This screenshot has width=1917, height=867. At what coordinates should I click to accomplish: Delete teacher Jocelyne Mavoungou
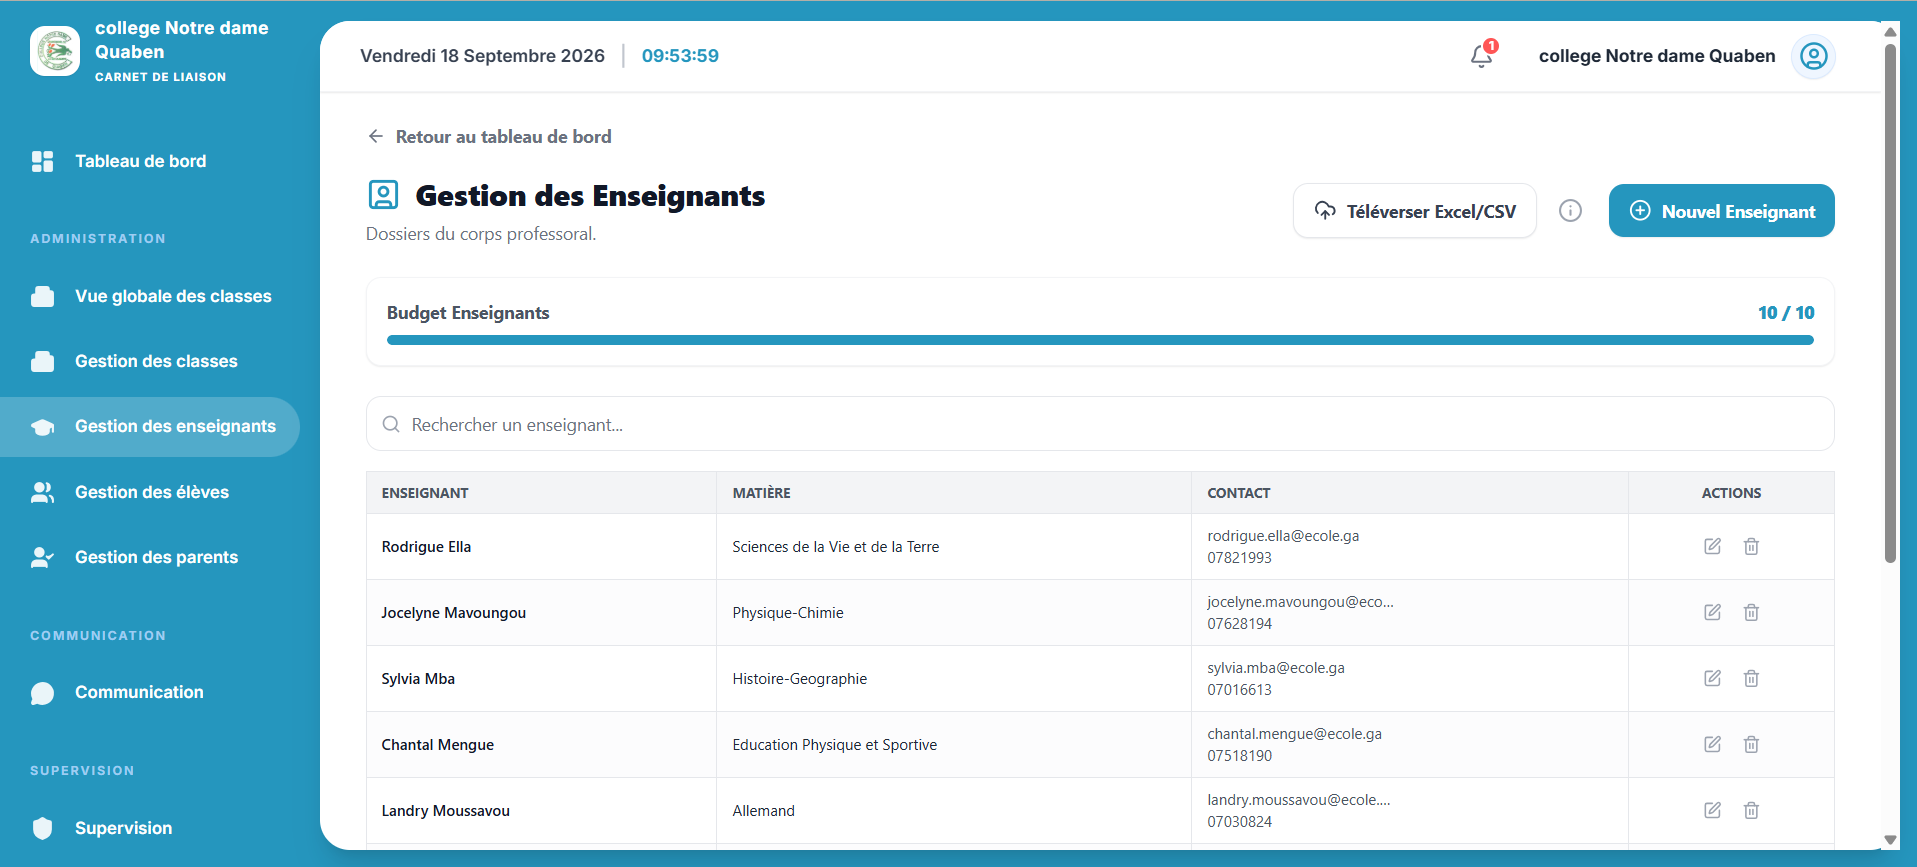coord(1751,612)
